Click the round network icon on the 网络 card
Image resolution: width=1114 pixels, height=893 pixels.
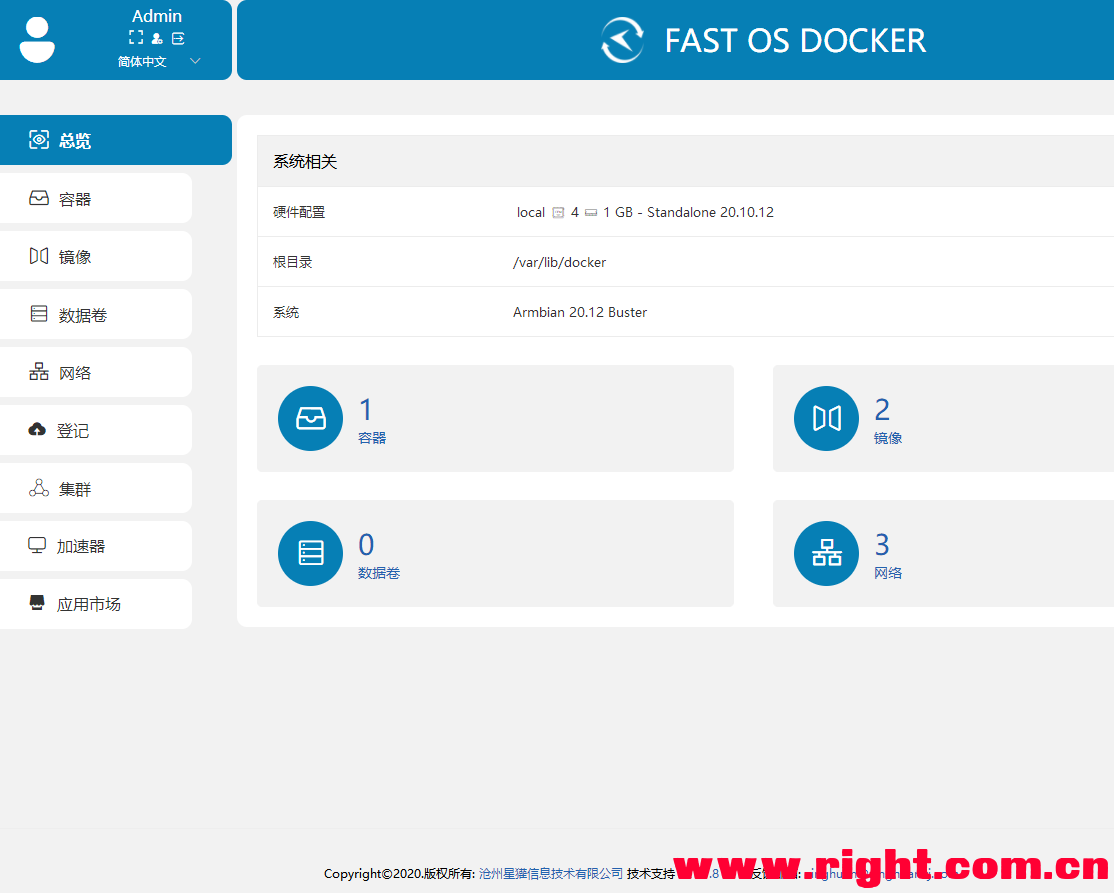point(826,553)
